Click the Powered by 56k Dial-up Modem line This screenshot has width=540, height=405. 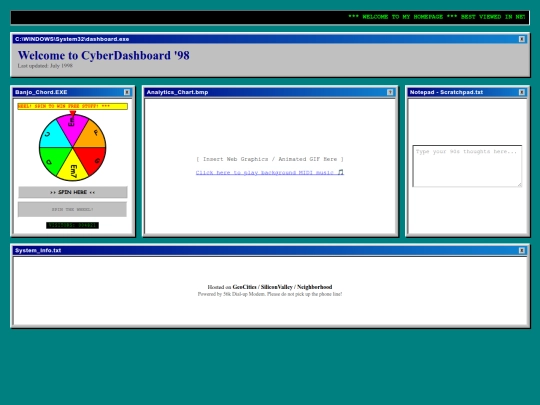270,294
